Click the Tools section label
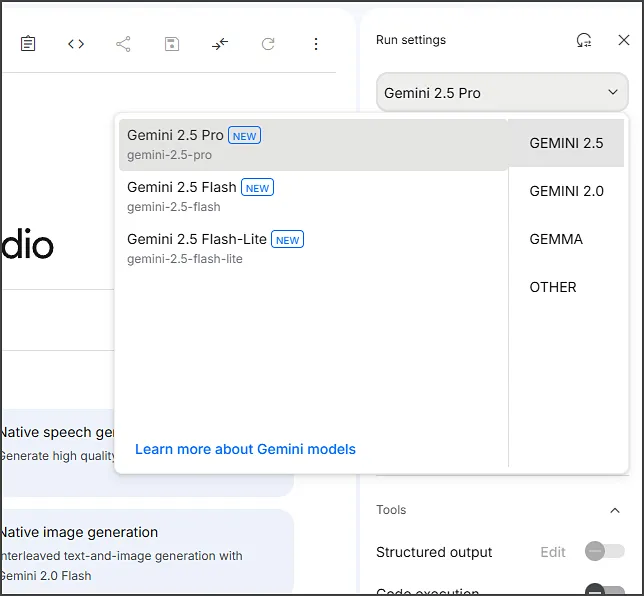Image resolution: width=644 pixels, height=596 pixels. (x=391, y=510)
